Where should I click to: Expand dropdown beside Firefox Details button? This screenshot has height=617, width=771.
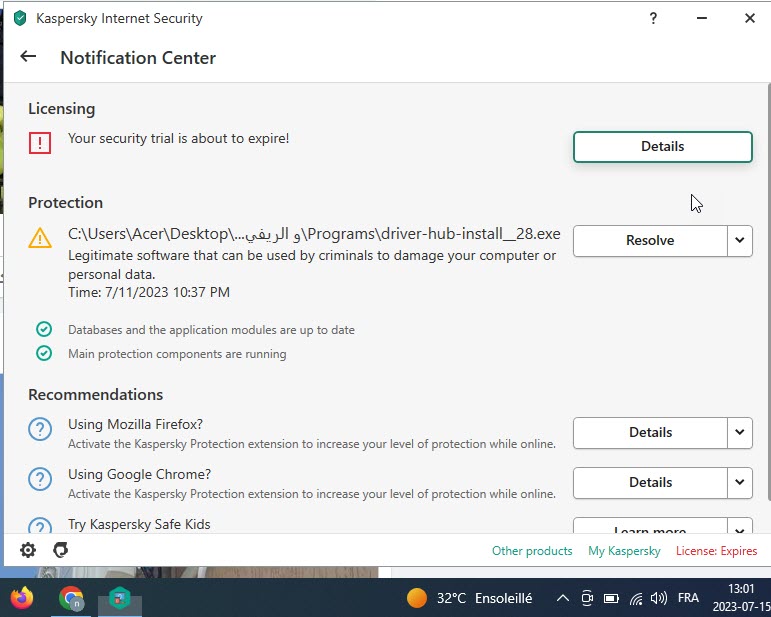740,433
